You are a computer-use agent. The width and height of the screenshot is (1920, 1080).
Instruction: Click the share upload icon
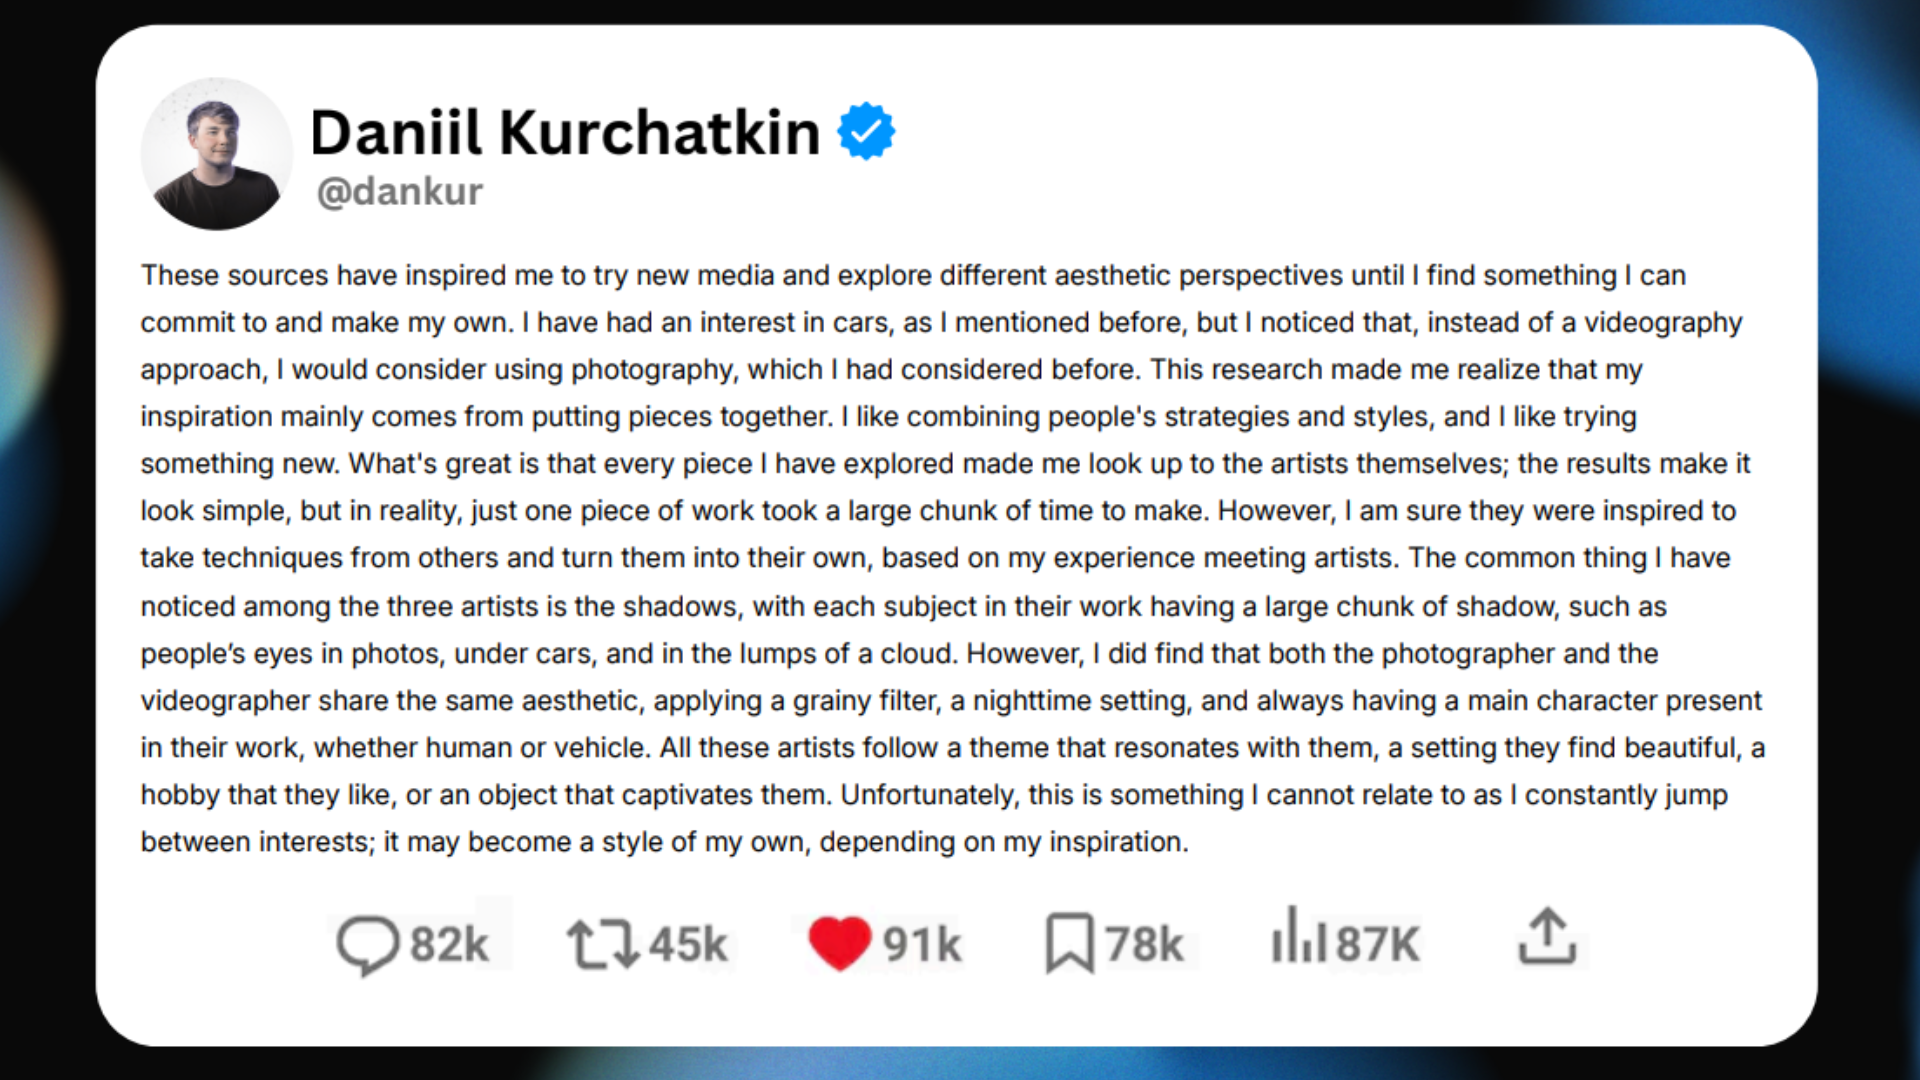(1548, 941)
